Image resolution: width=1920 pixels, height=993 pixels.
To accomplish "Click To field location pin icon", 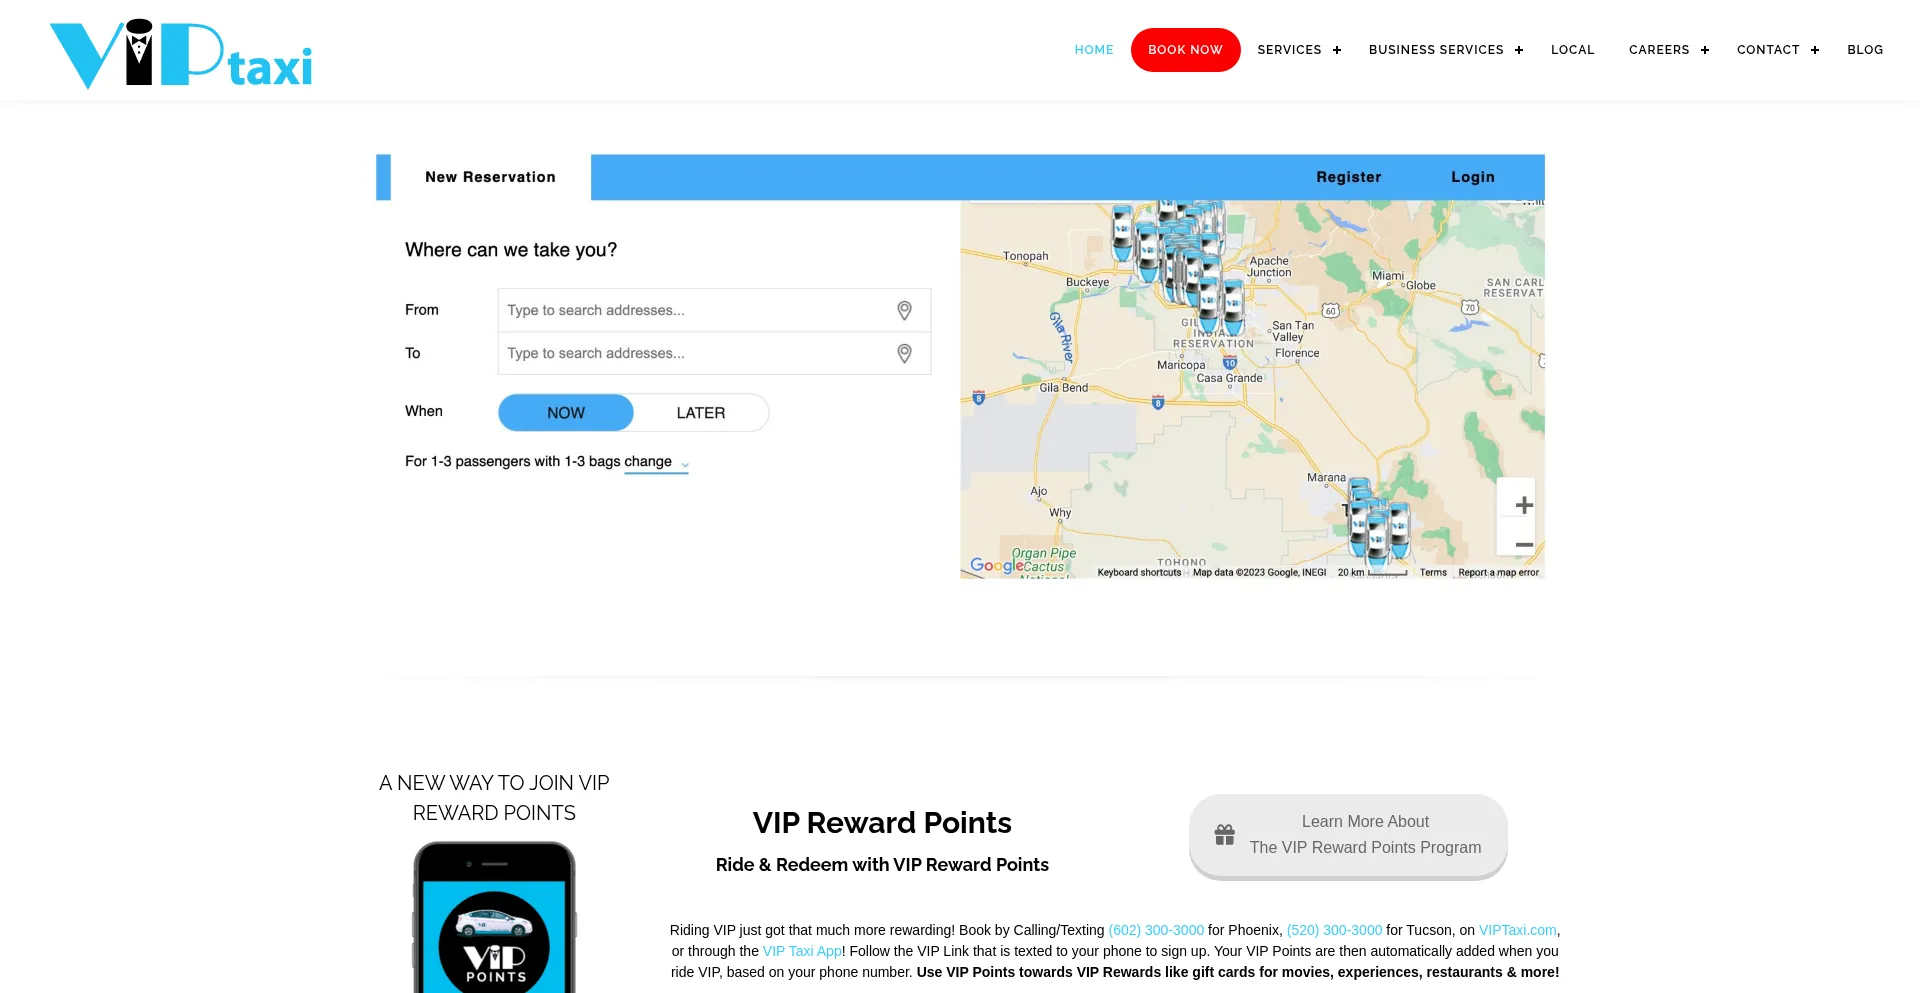I will point(904,354).
